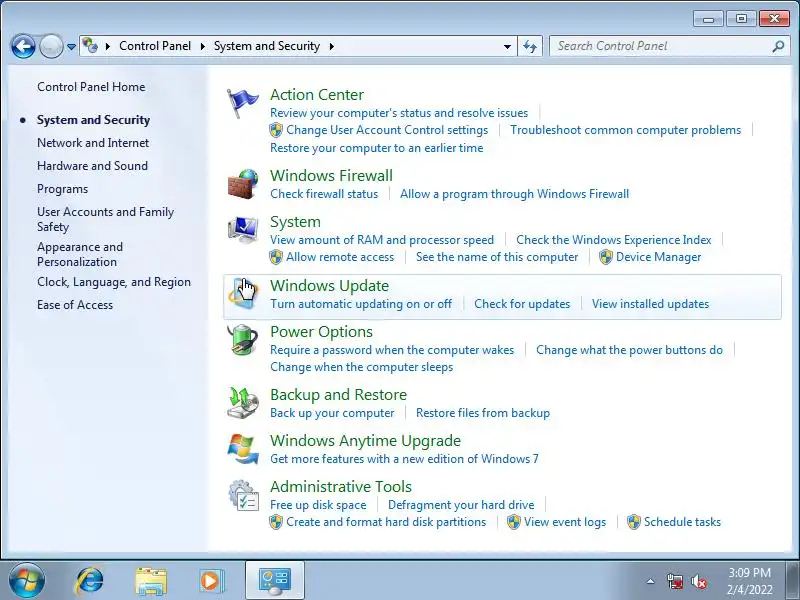Open the System monitor icon

click(x=243, y=230)
